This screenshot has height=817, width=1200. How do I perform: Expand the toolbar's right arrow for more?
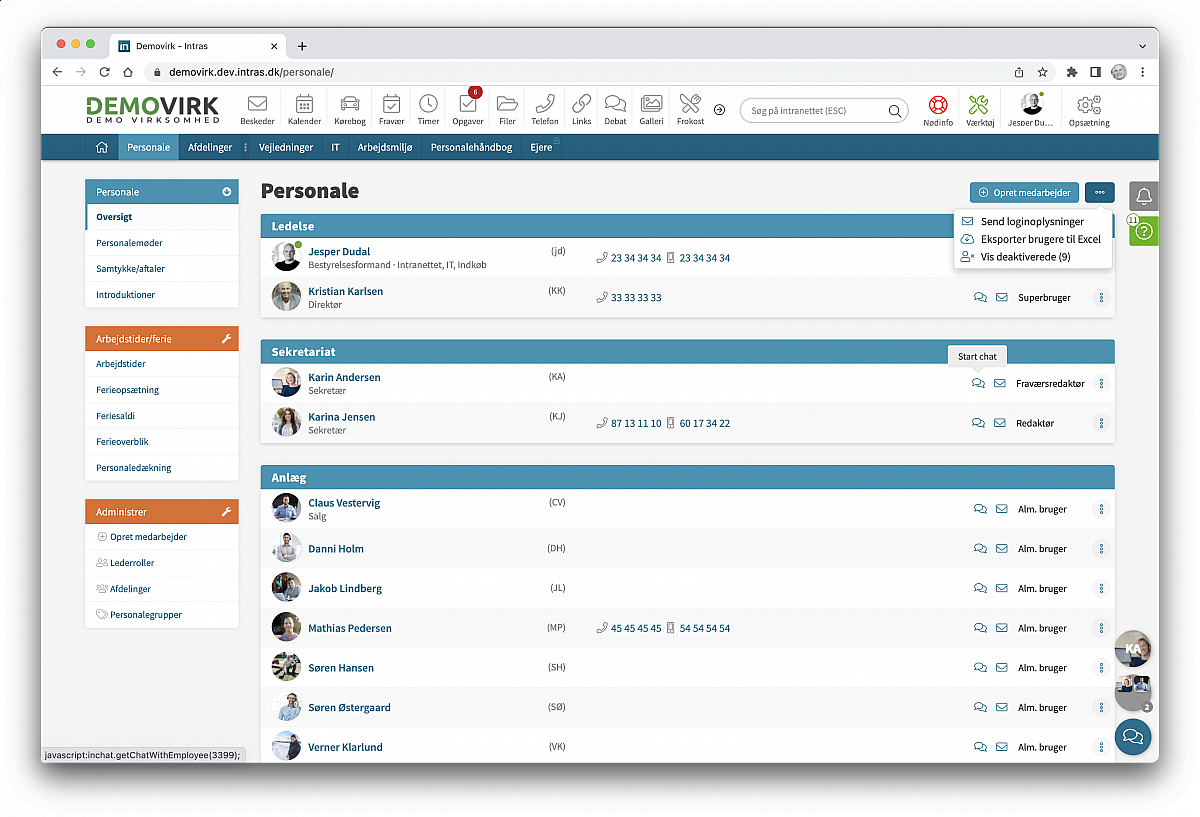pos(719,109)
